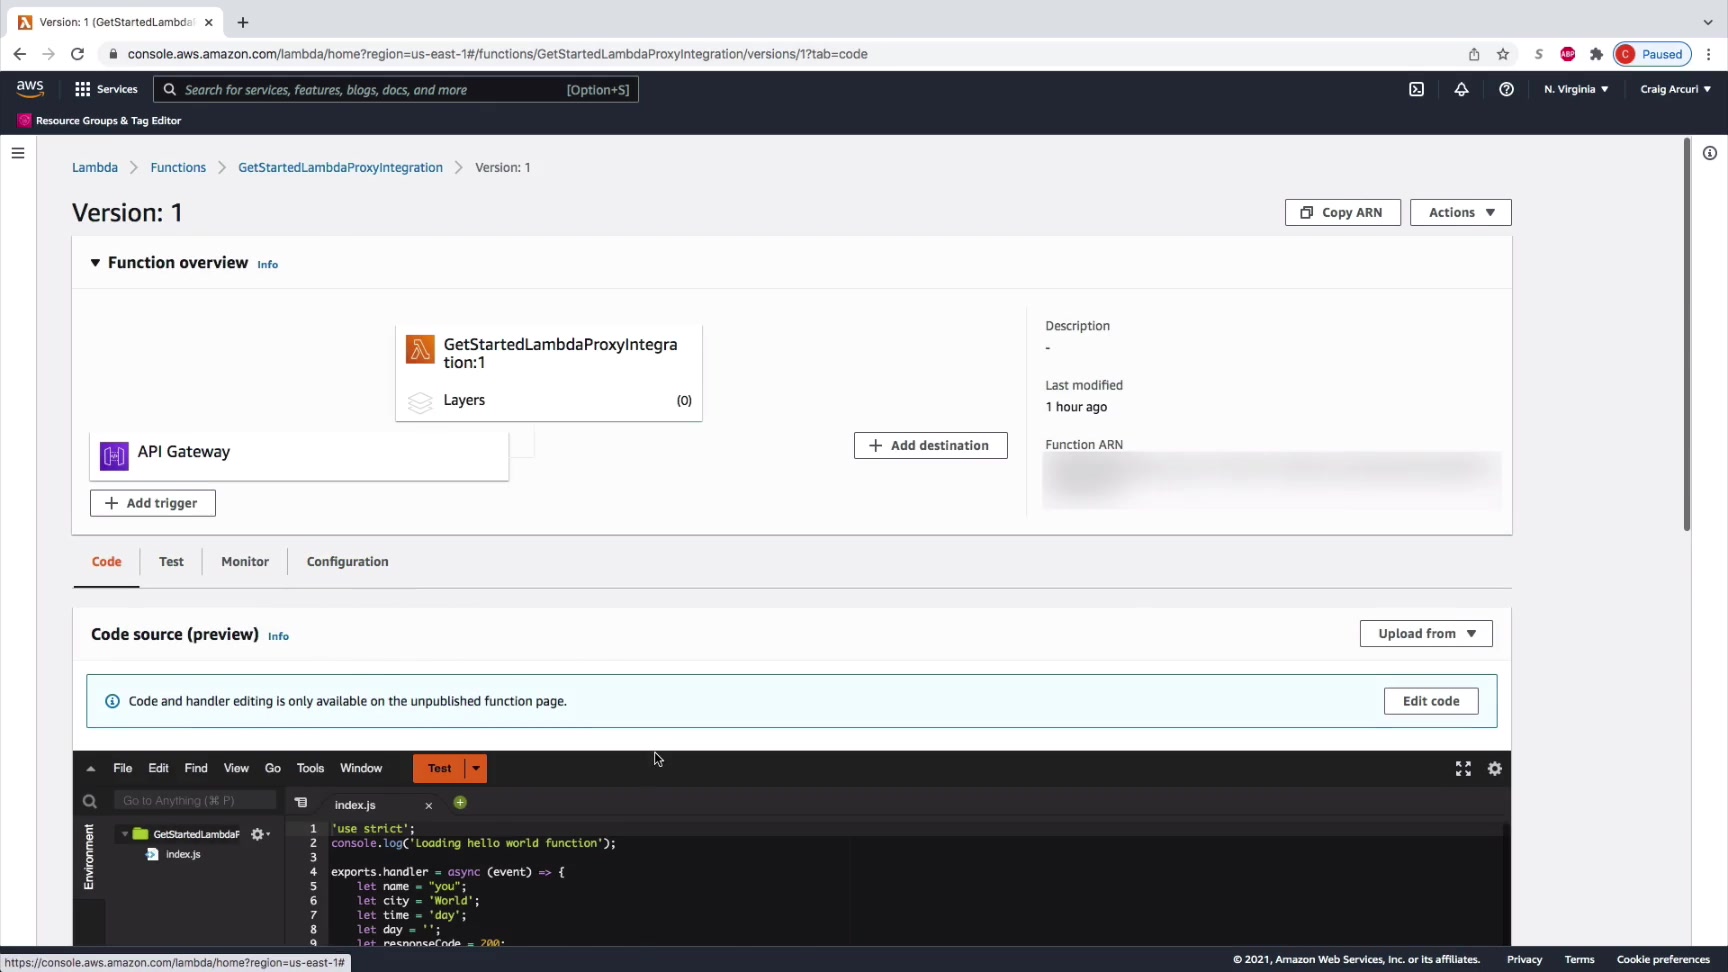Open the Environment side panel tab

89,857
